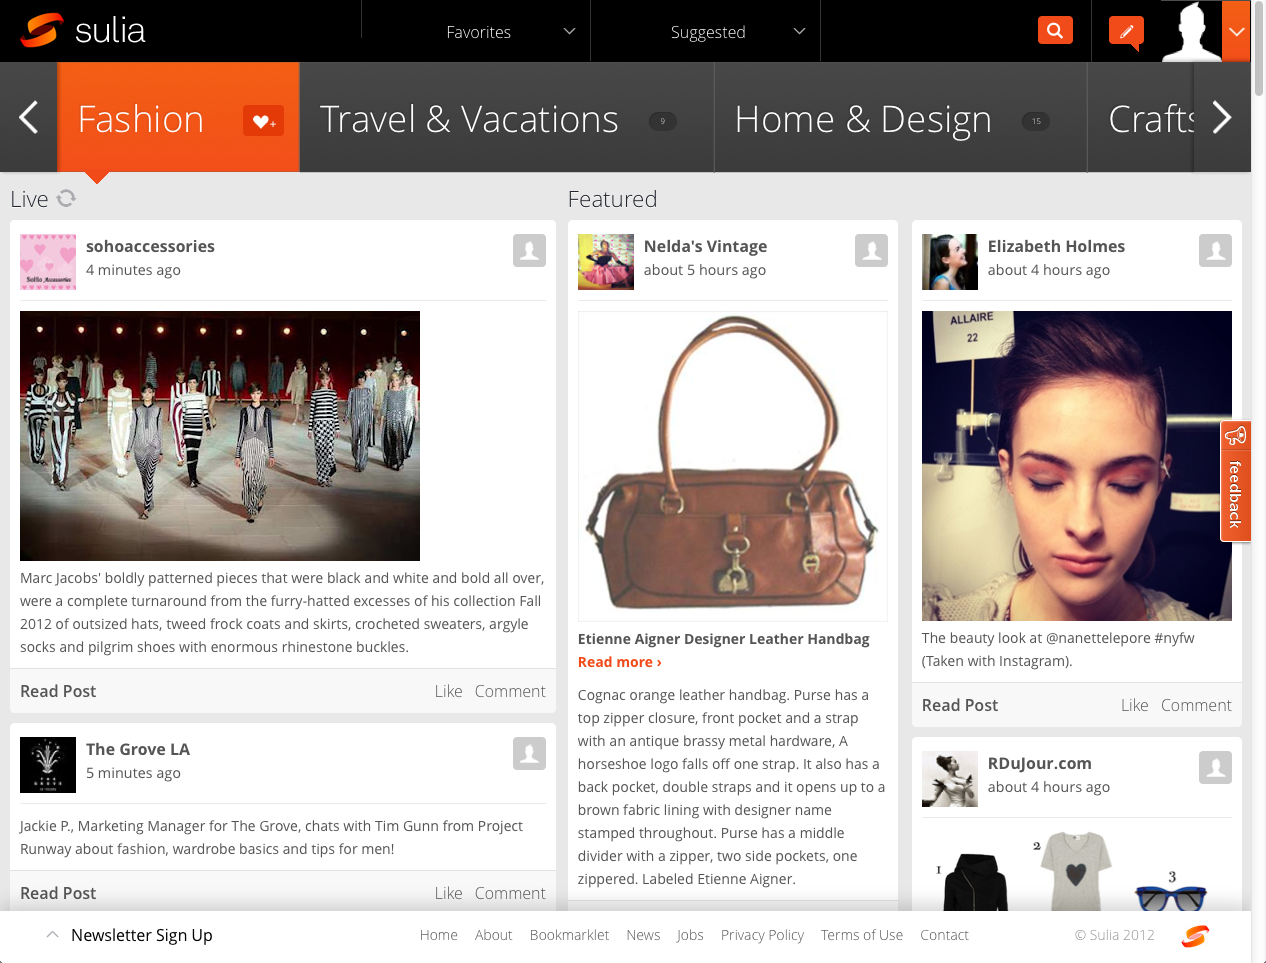
Task: Read Post for the sohoaccessories item
Action: pos(58,691)
